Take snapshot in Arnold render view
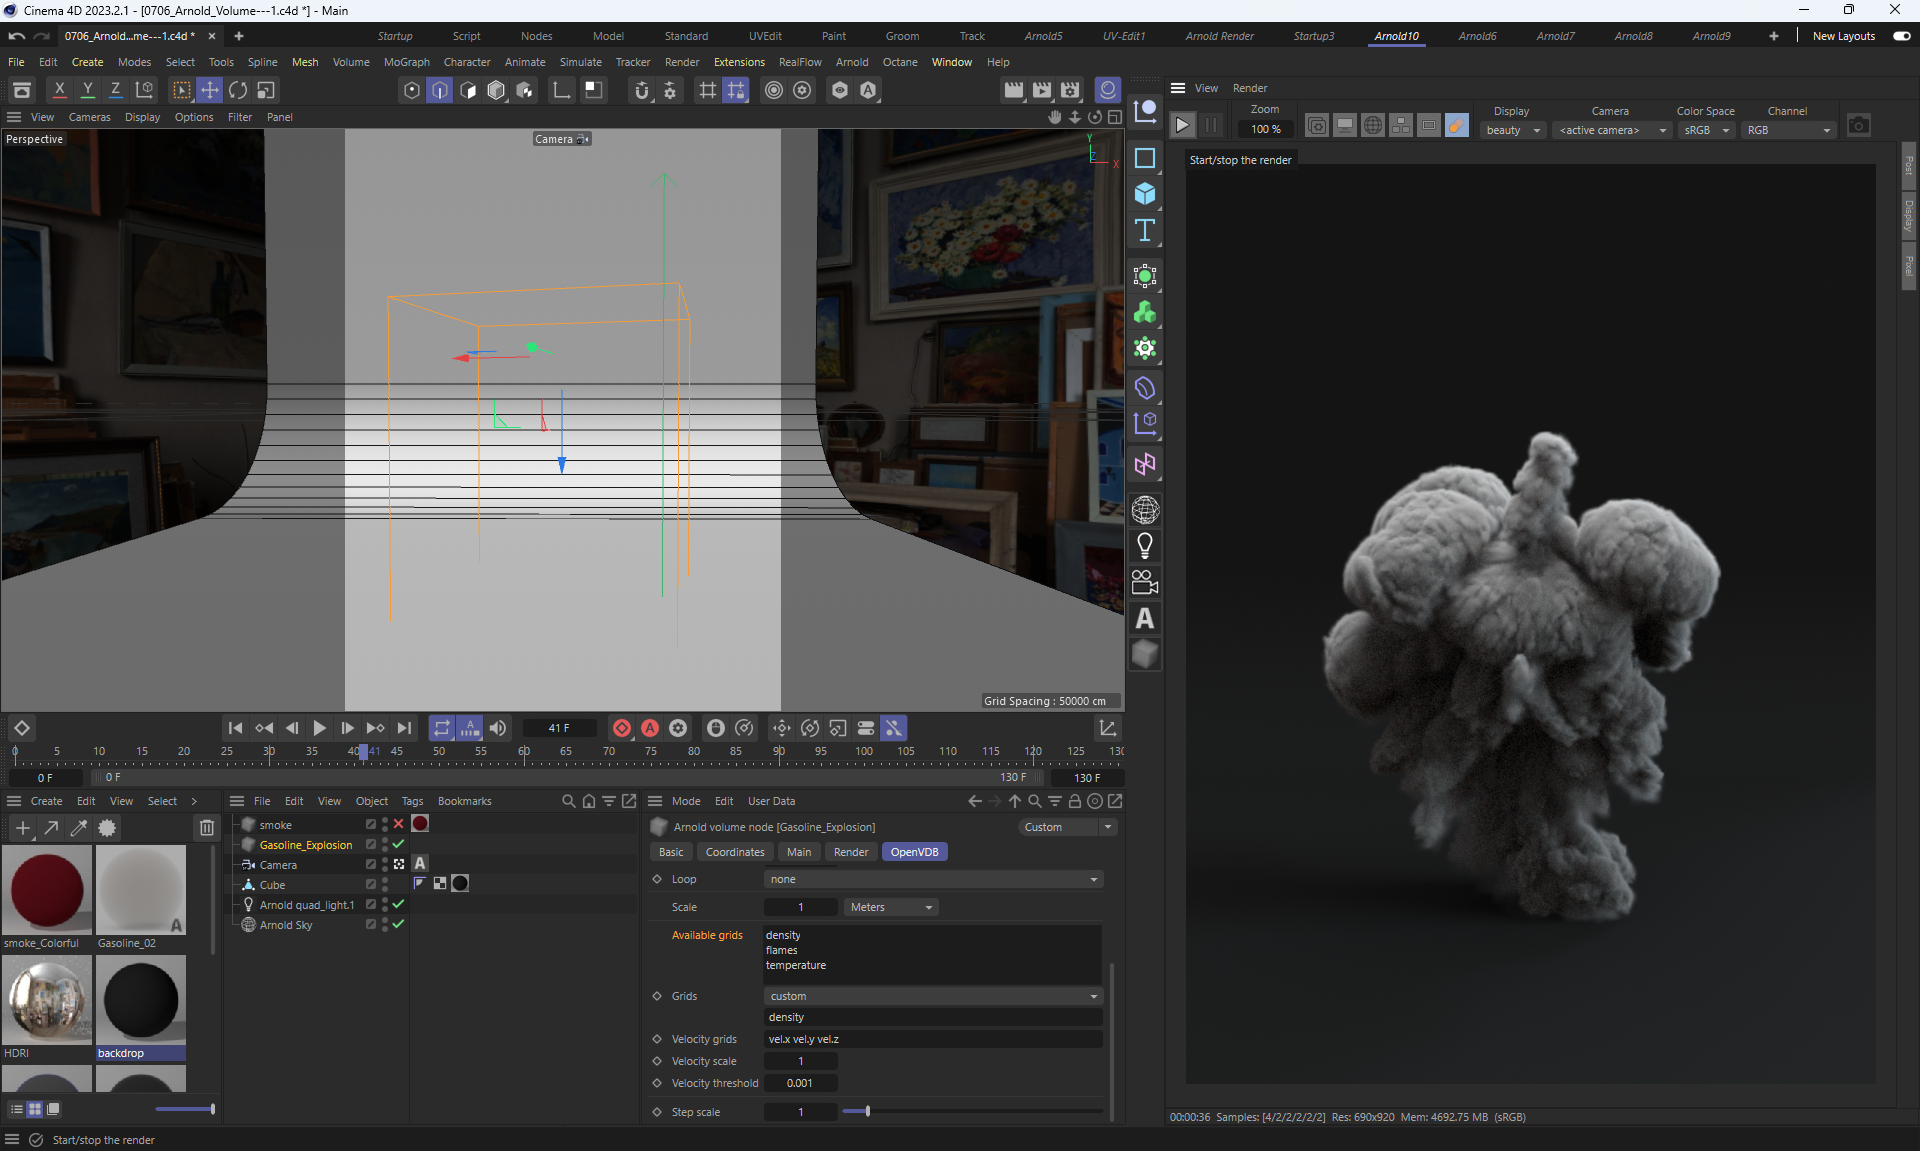Viewport: 1920px width, 1151px height. (x=1858, y=126)
